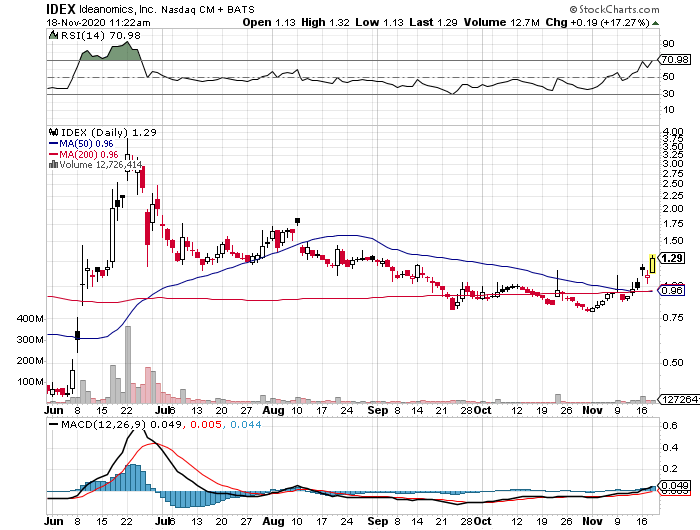Image resolution: width=700 pixels, height=530 pixels.
Task: Click the RSI axis label 30
Action: pyautogui.click(x=668, y=93)
